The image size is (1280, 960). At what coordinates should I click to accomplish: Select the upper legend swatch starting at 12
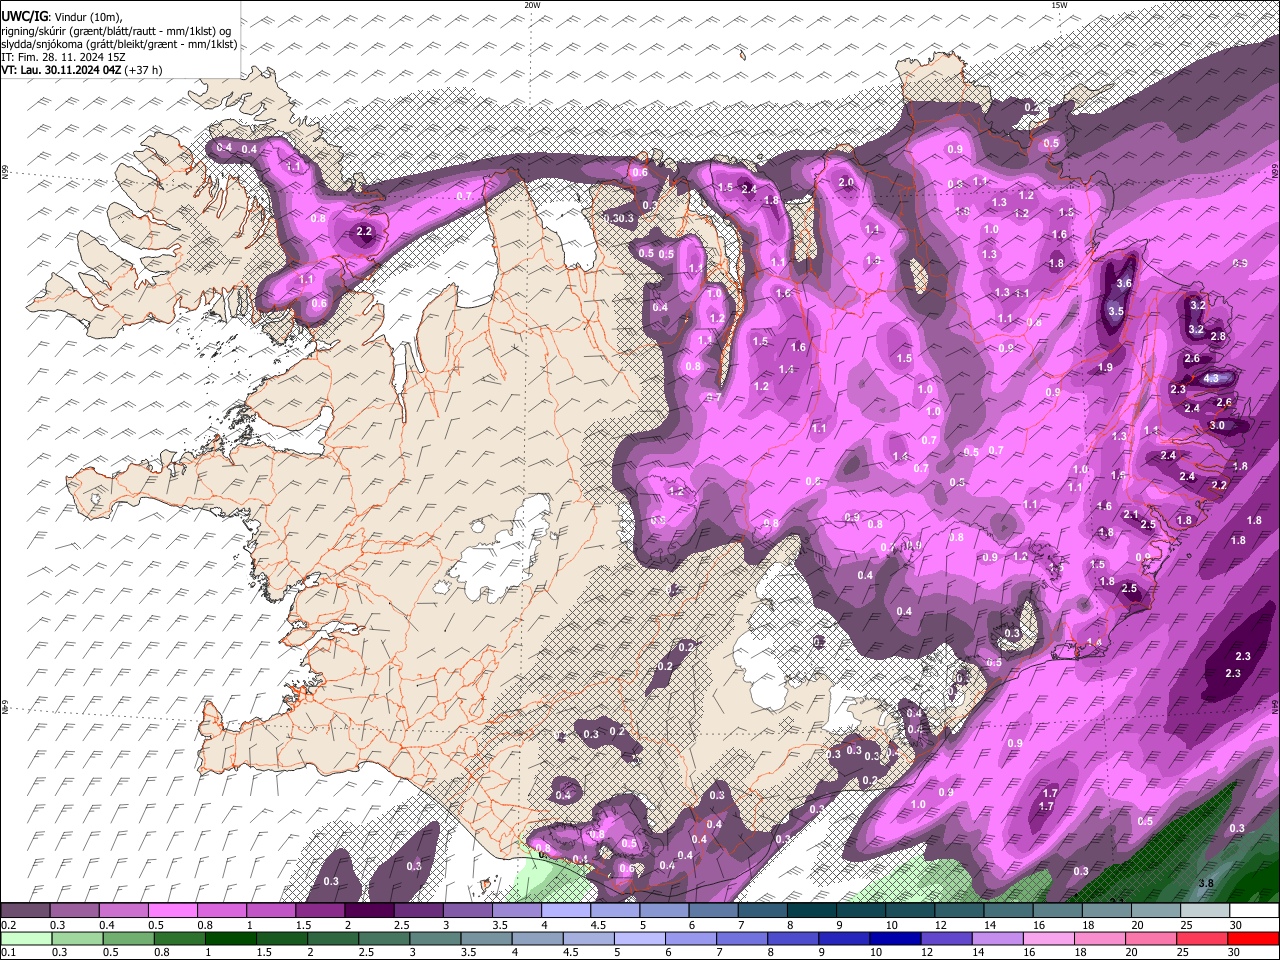(959, 911)
